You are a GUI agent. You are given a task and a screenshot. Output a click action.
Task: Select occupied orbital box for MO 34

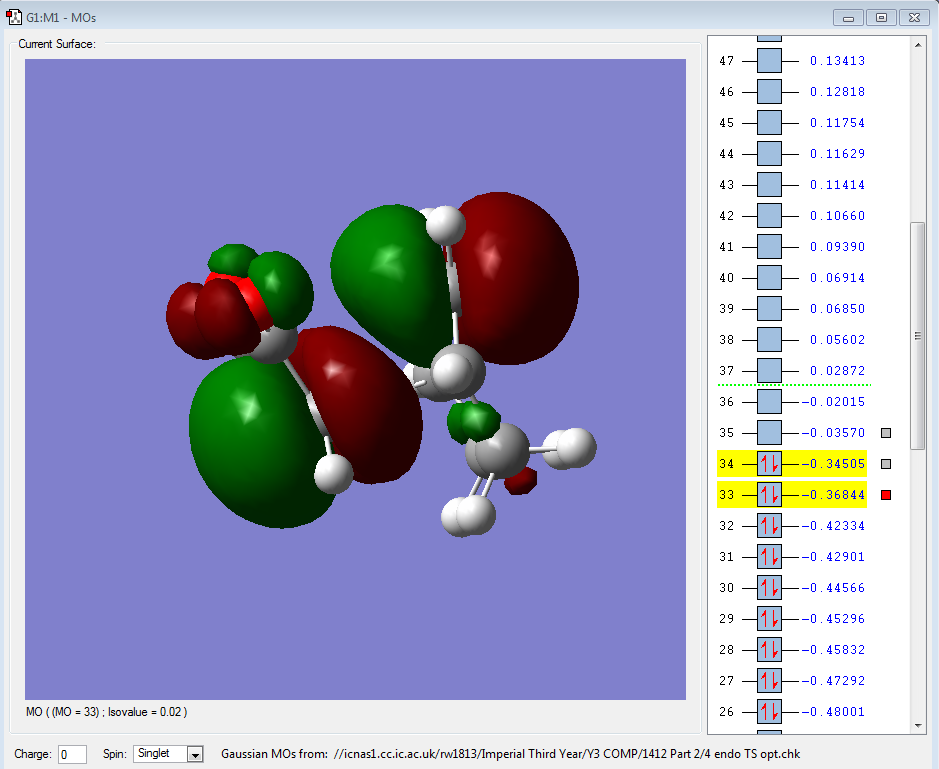click(x=769, y=464)
